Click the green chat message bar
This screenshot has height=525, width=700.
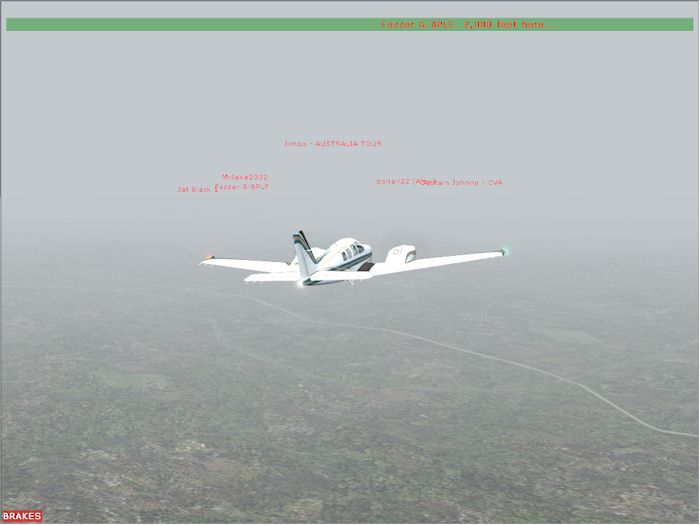(350, 25)
